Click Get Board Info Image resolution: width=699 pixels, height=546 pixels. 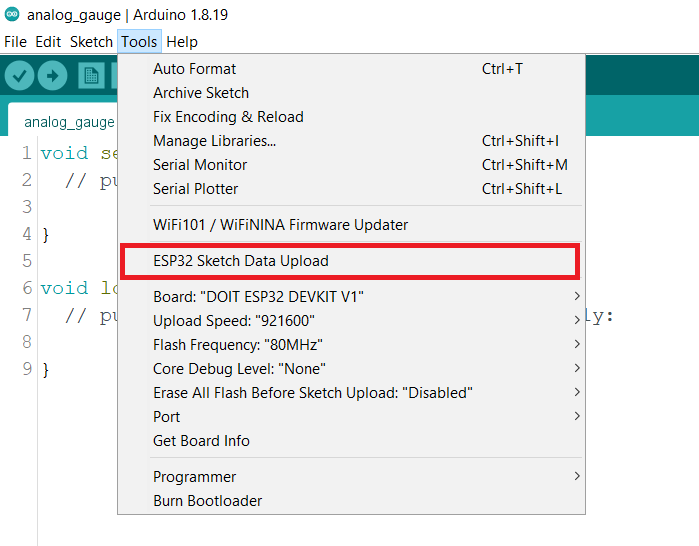tap(201, 441)
